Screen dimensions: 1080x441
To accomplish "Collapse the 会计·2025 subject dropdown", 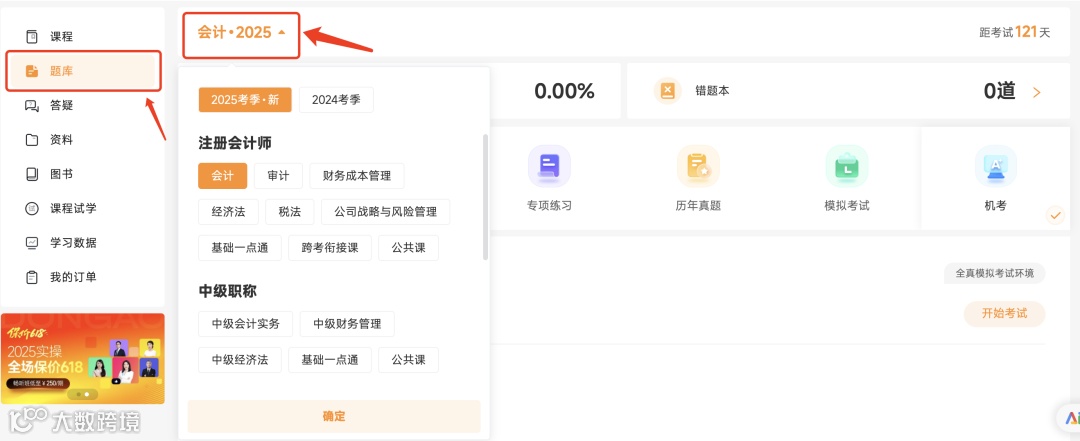I will click(241, 32).
